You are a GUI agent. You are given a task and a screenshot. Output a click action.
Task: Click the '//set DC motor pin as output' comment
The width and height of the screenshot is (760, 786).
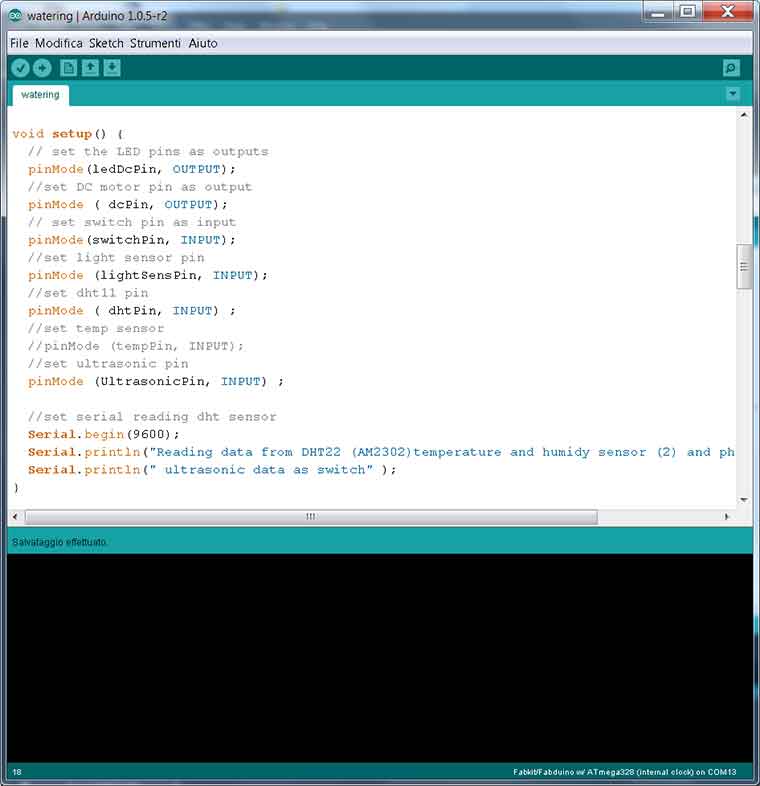click(140, 187)
